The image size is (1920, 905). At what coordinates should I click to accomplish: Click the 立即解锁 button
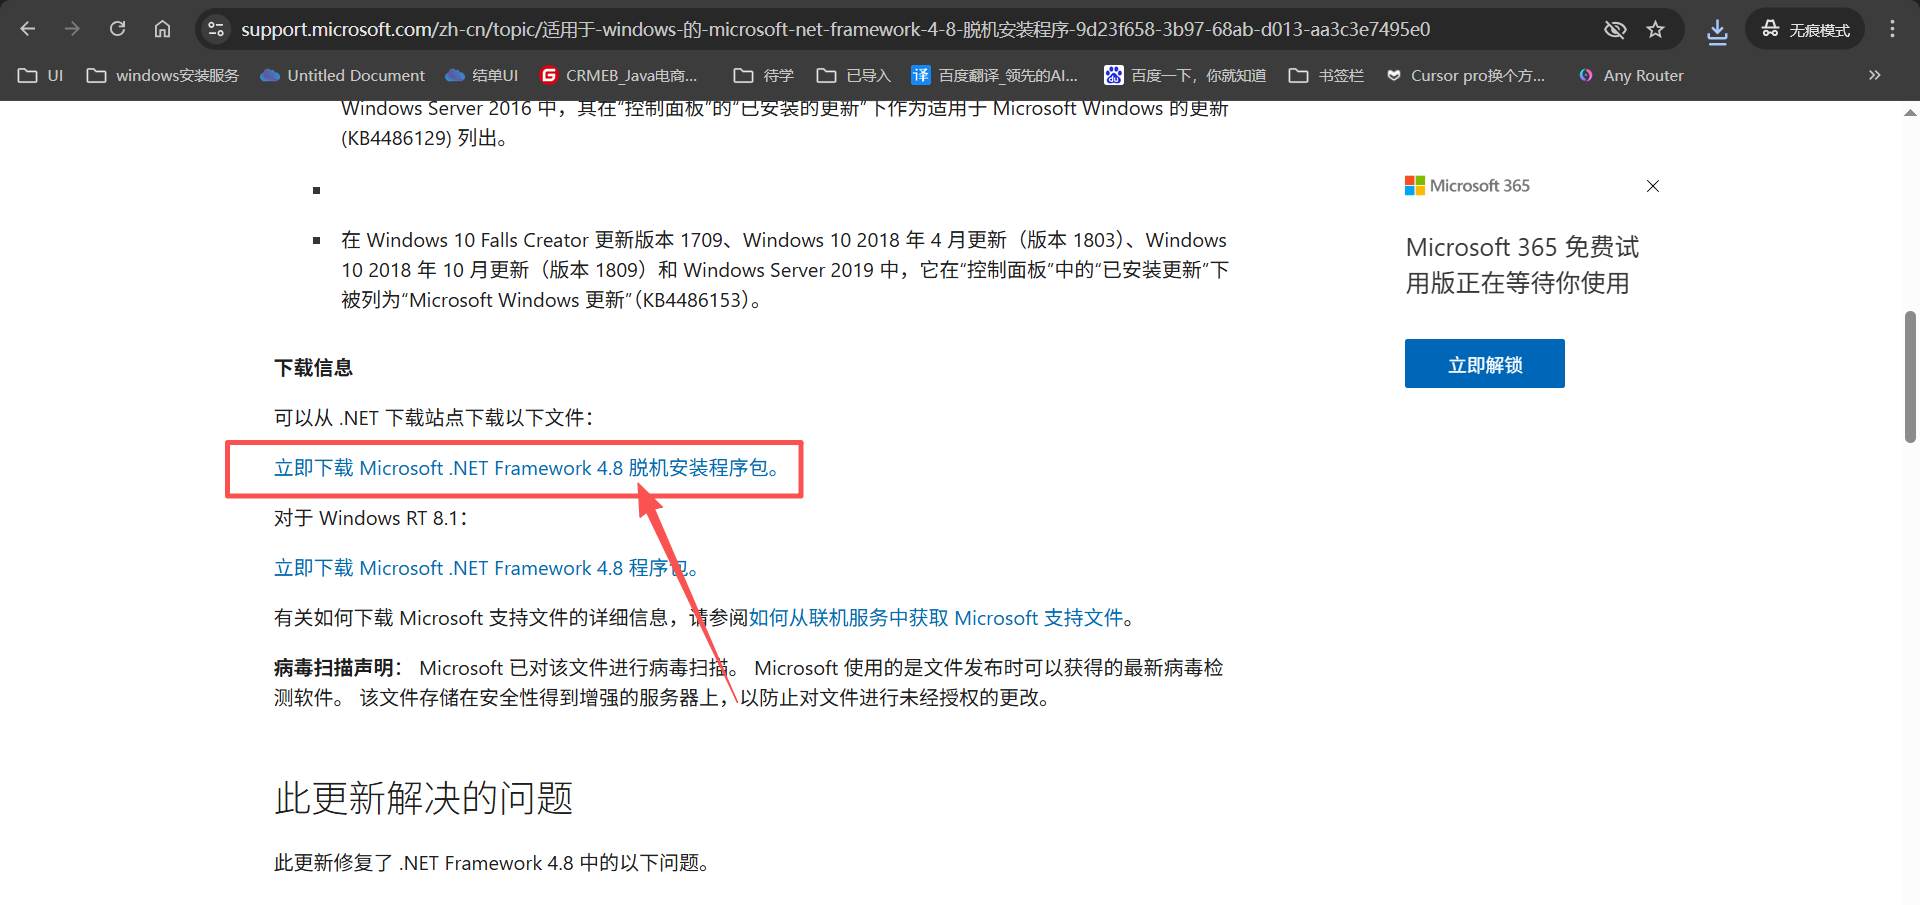tap(1485, 364)
